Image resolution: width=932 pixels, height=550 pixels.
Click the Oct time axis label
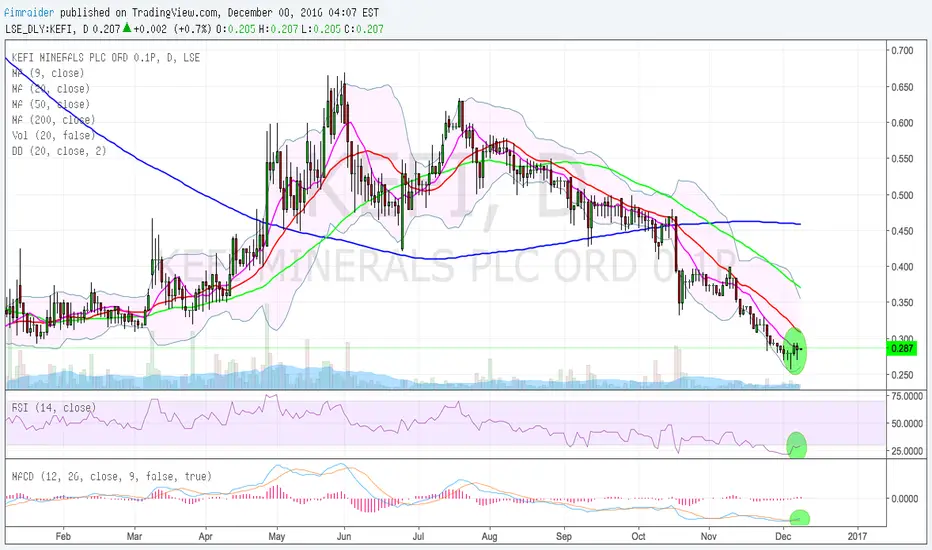tap(638, 536)
